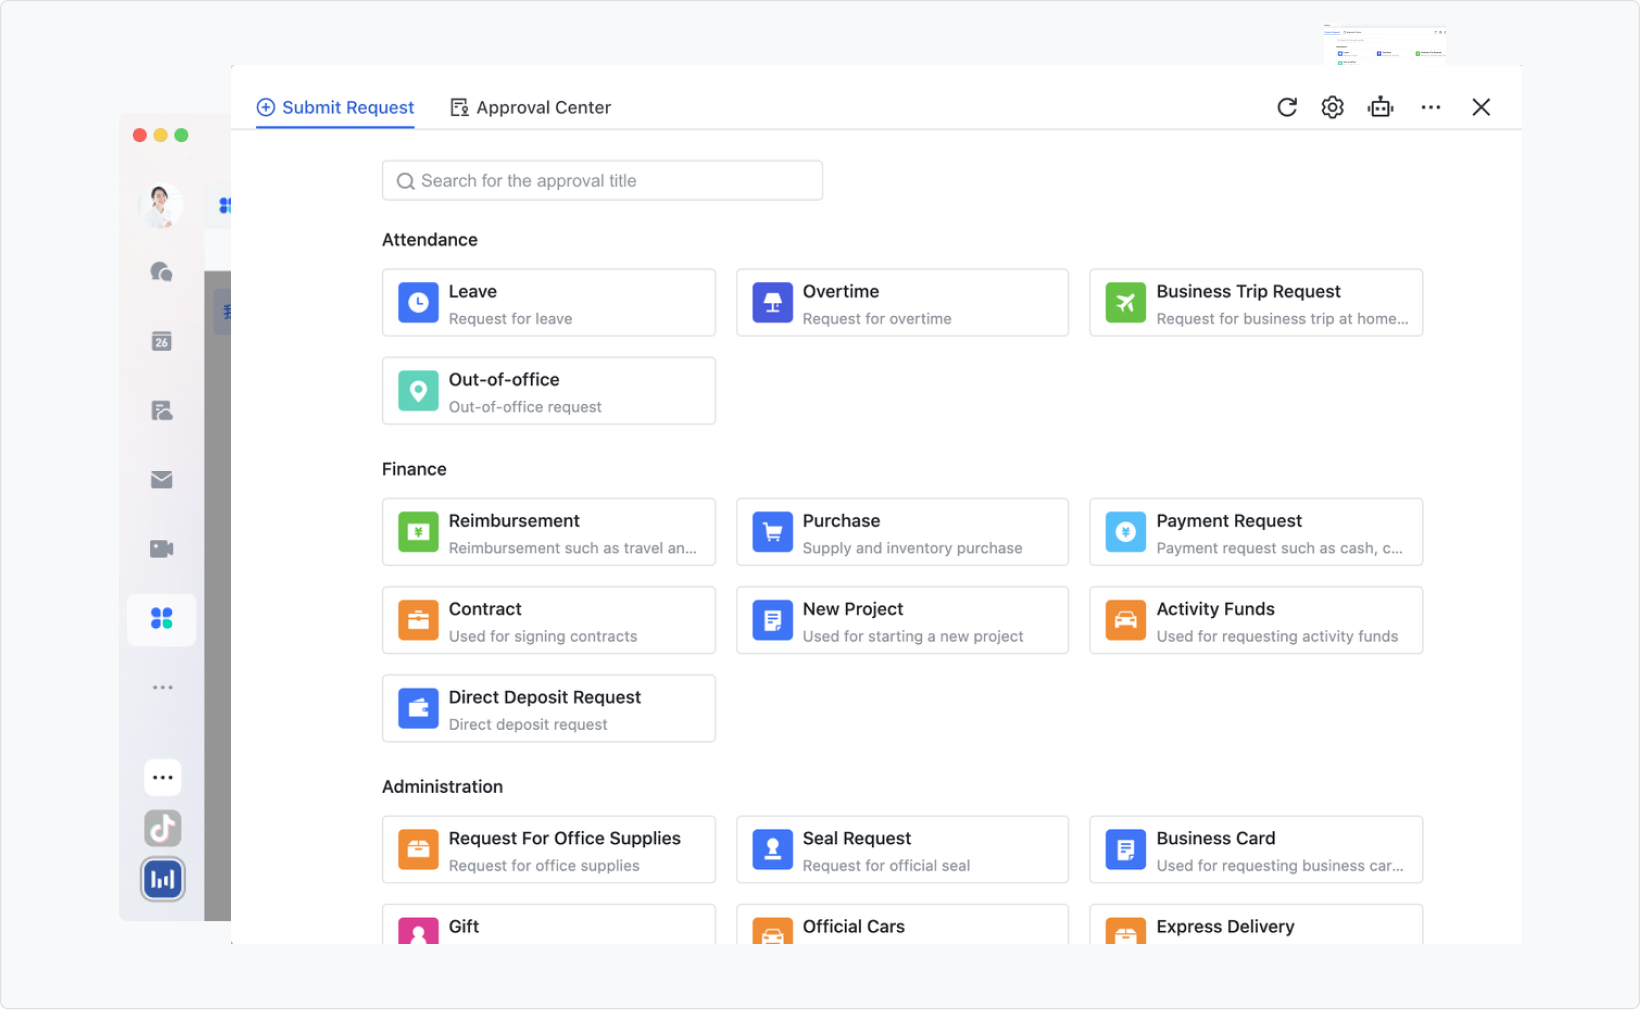Click the approval title search field
The image size is (1640, 1010).
pos(602,180)
